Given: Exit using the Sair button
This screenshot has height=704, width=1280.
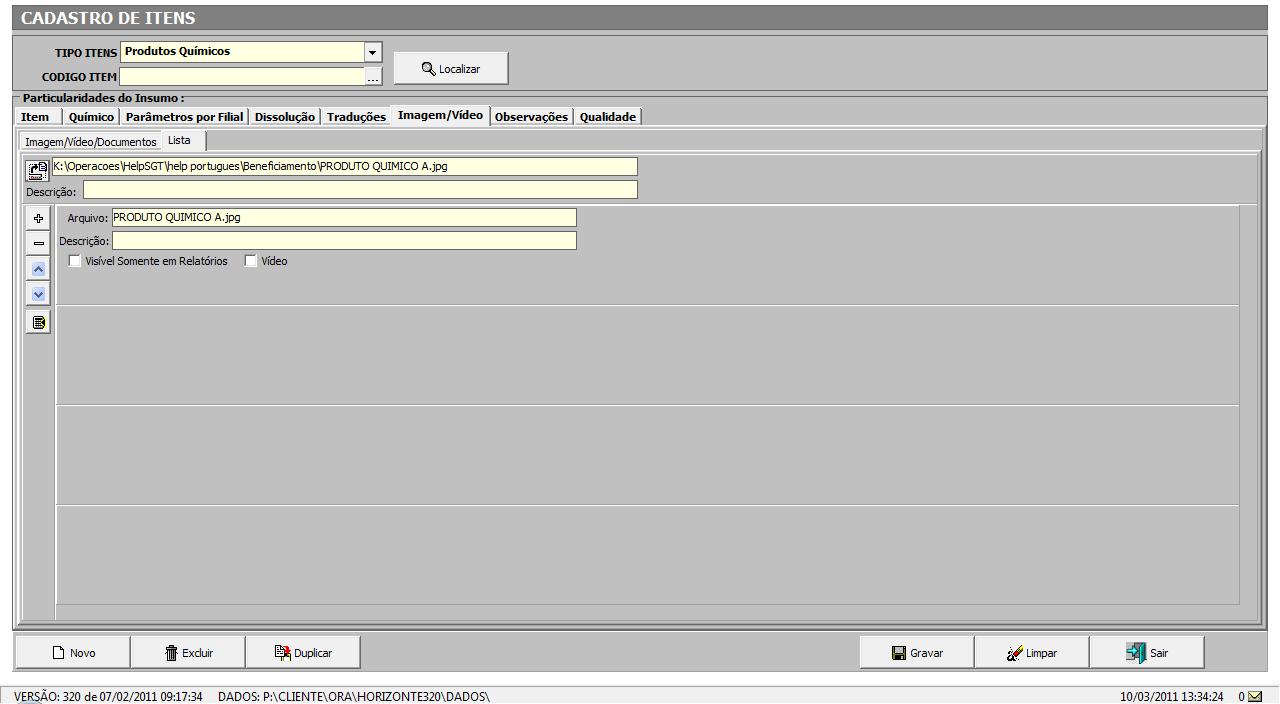Looking at the screenshot, I should (x=1147, y=653).
